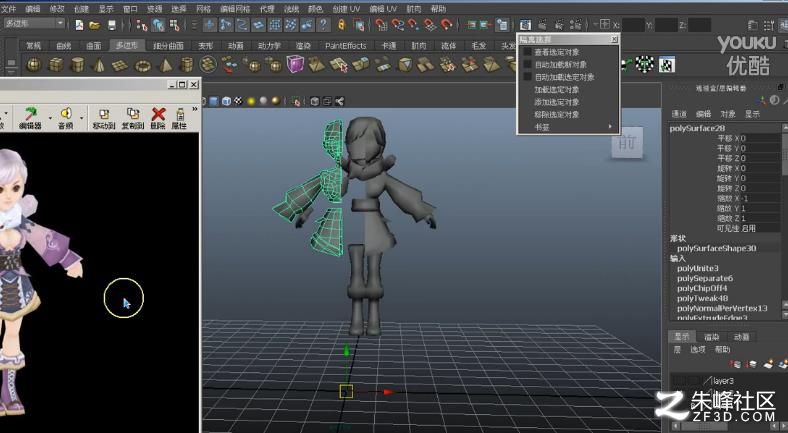Click the red X delete icon
788x433 pixels.
[158, 115]
